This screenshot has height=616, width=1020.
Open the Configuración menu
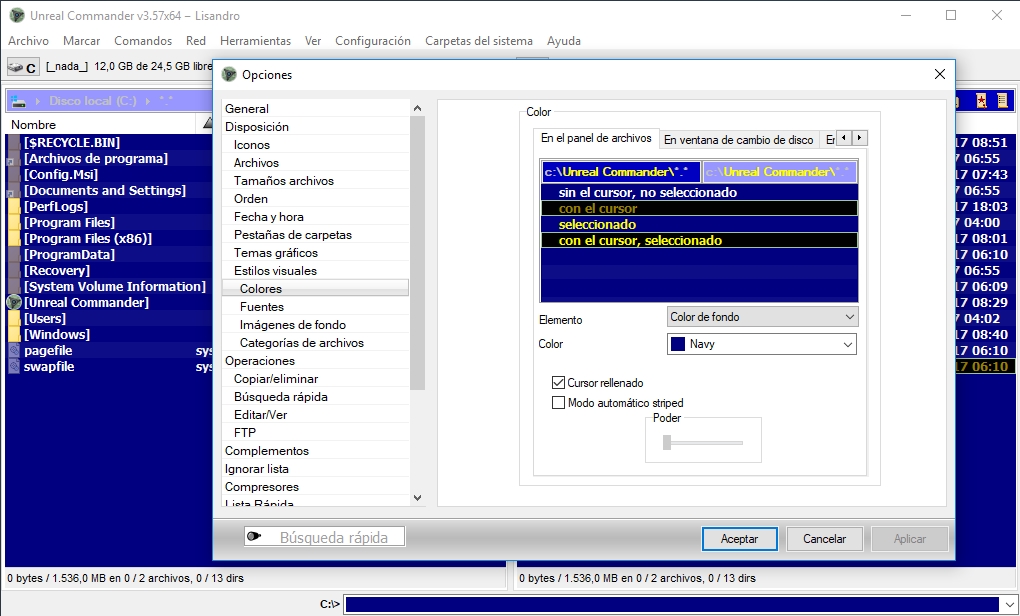[373, 40]
